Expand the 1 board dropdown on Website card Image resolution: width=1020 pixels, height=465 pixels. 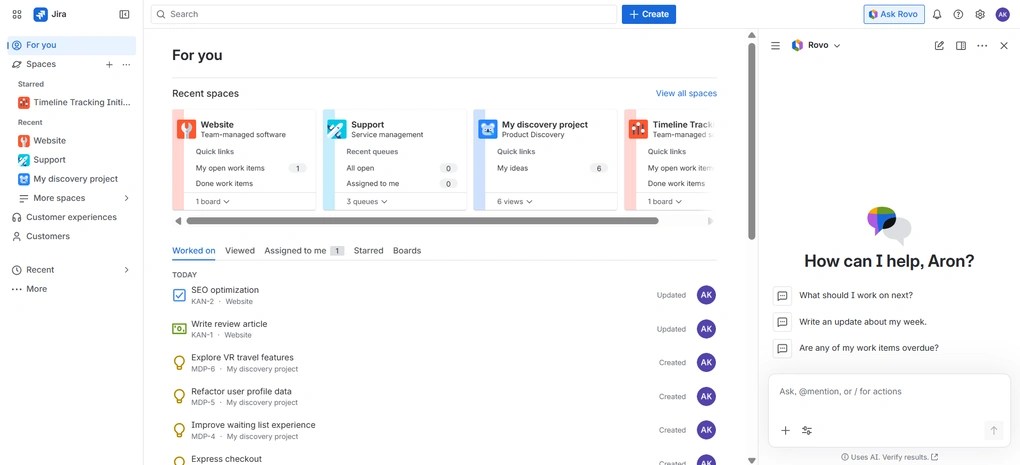pyautogui.click(x=213, y=202)
